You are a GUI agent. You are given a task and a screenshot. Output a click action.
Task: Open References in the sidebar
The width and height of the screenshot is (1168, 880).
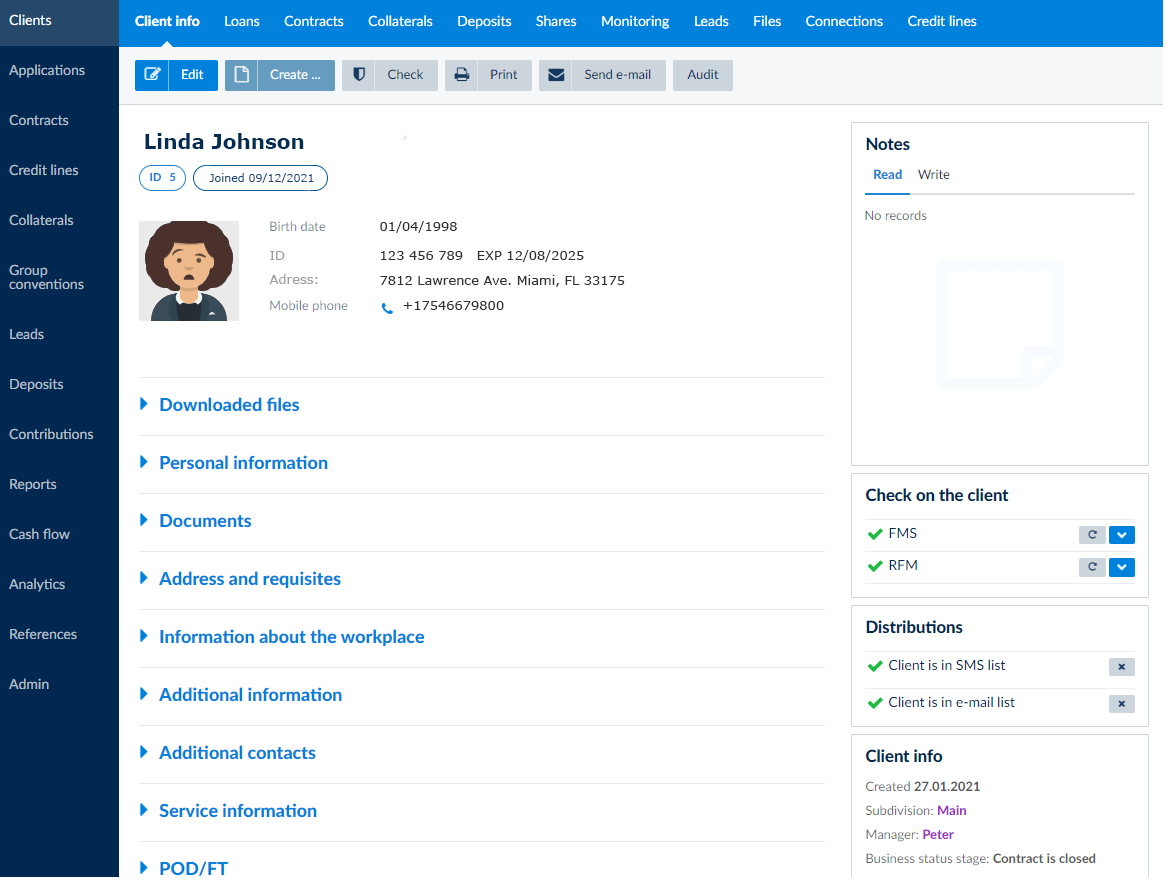pos(43,634)
